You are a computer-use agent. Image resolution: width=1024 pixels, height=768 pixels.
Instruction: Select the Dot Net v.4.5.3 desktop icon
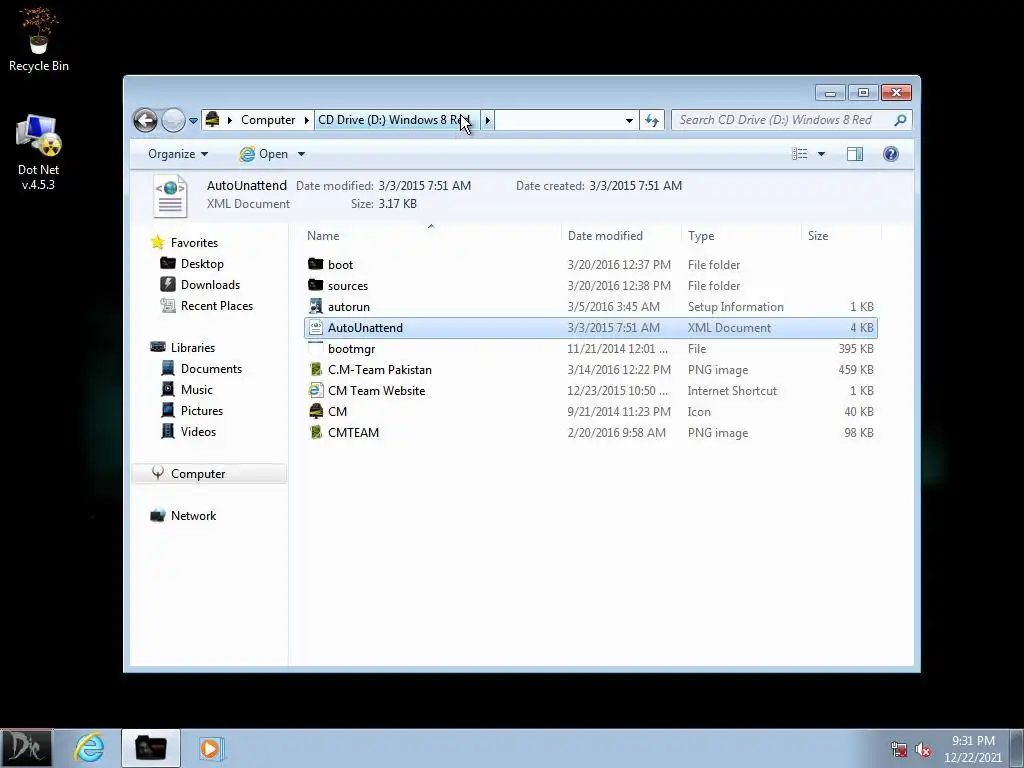point(39,152)
